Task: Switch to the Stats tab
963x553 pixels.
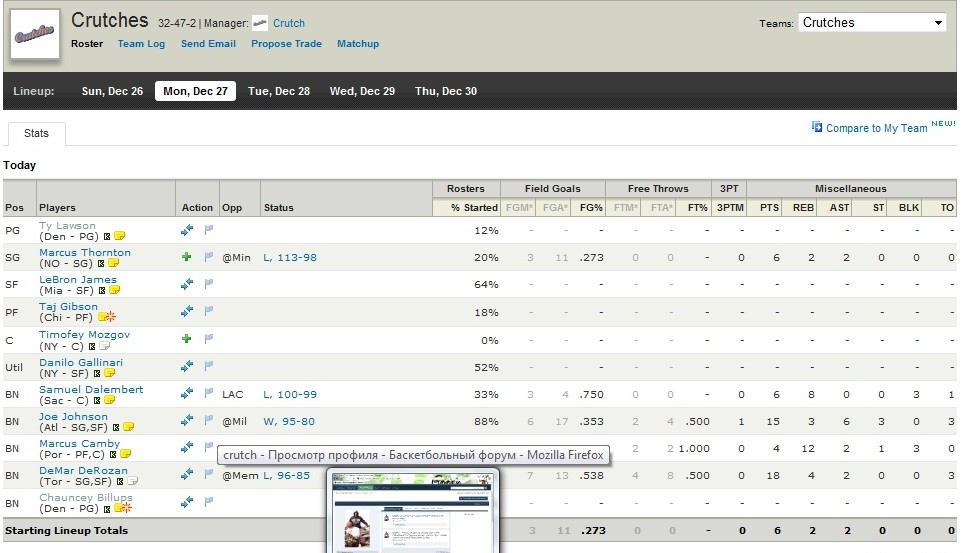Action: click(x=36, y=133)
